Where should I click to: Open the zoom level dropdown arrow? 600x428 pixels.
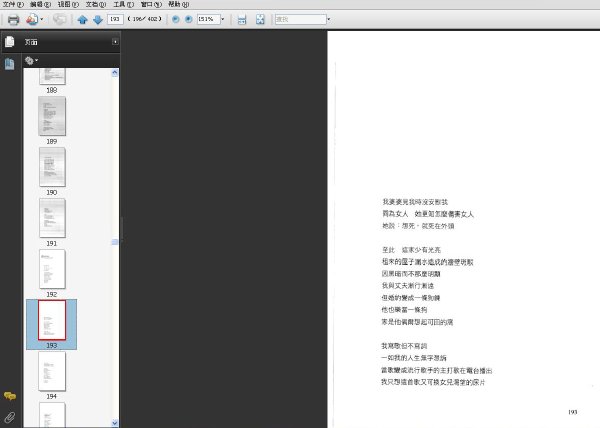(223, 19)
